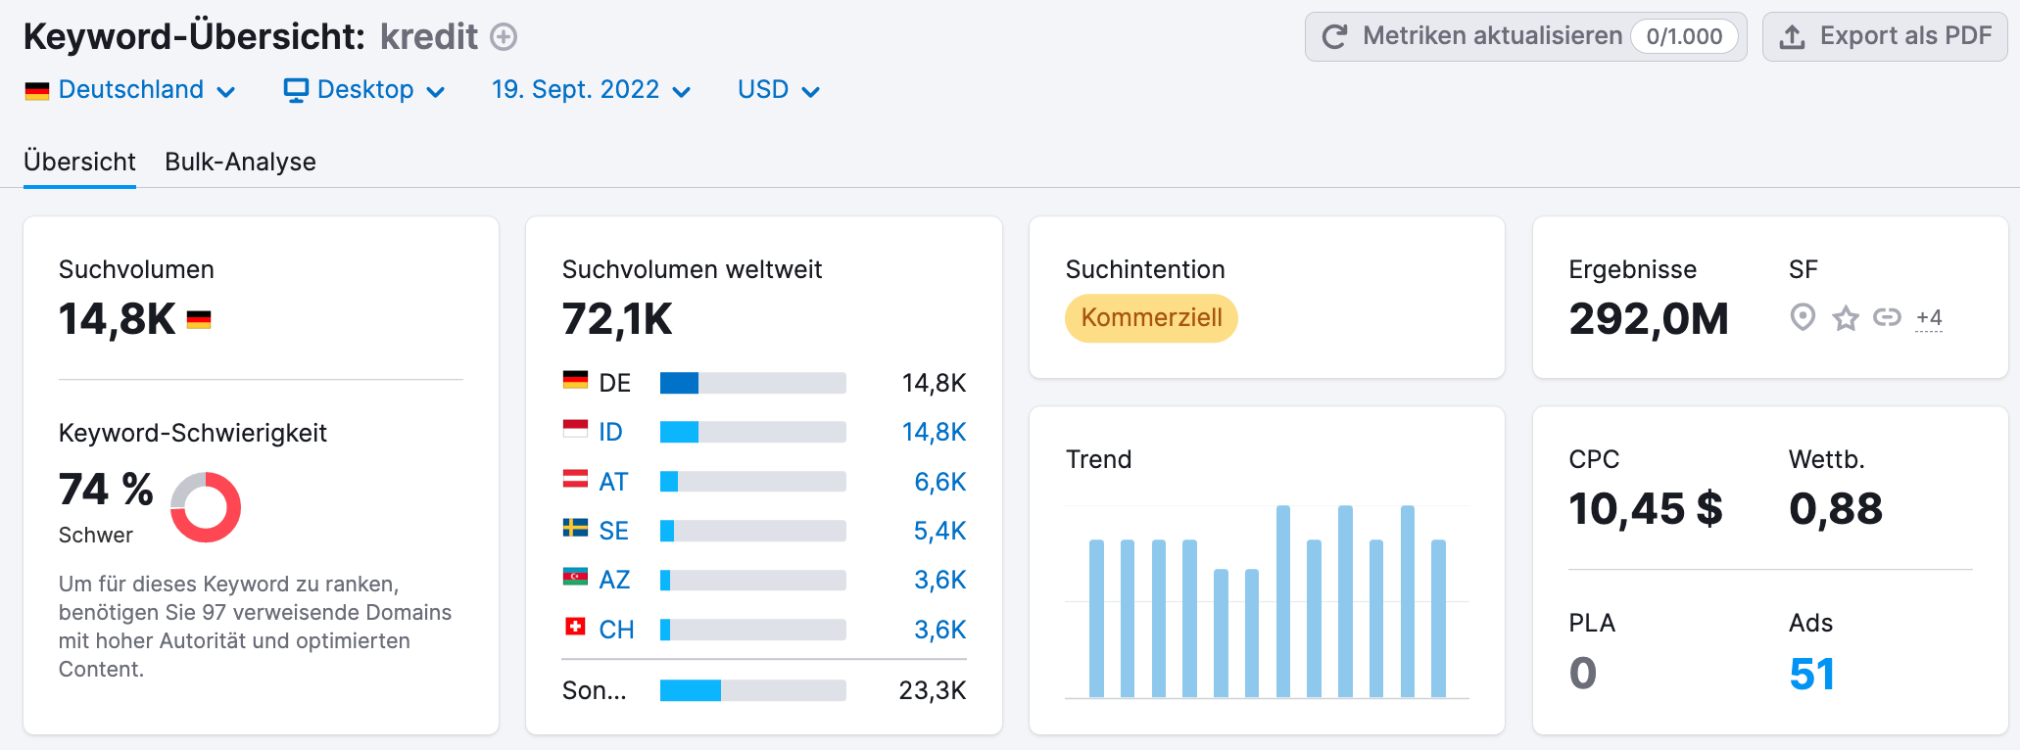Click the Indonesia flag in worldwide list

click(575, 430)
